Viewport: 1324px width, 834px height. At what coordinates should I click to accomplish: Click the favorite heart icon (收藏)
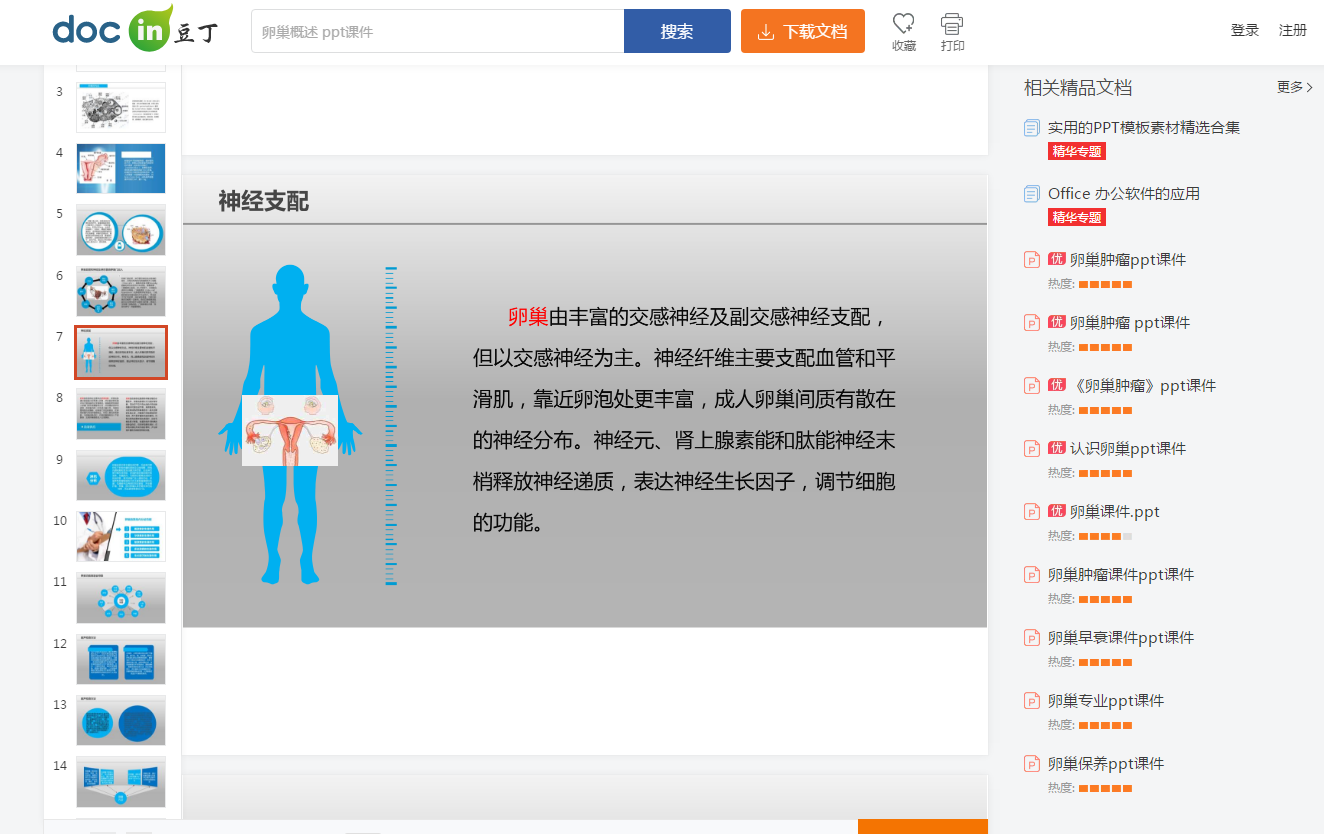pyautogui.click(x=903, y=23)
